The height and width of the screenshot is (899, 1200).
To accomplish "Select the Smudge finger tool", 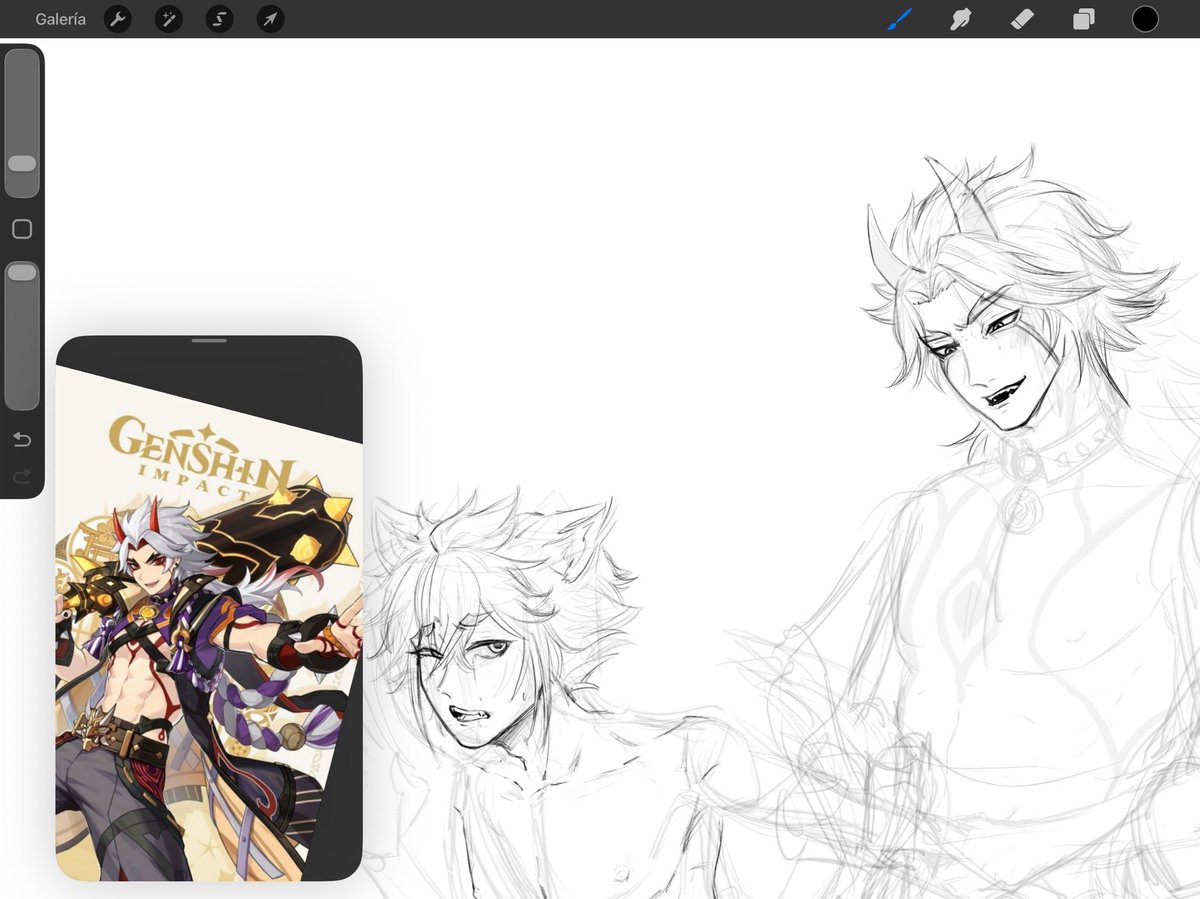I will coord(960,19).
